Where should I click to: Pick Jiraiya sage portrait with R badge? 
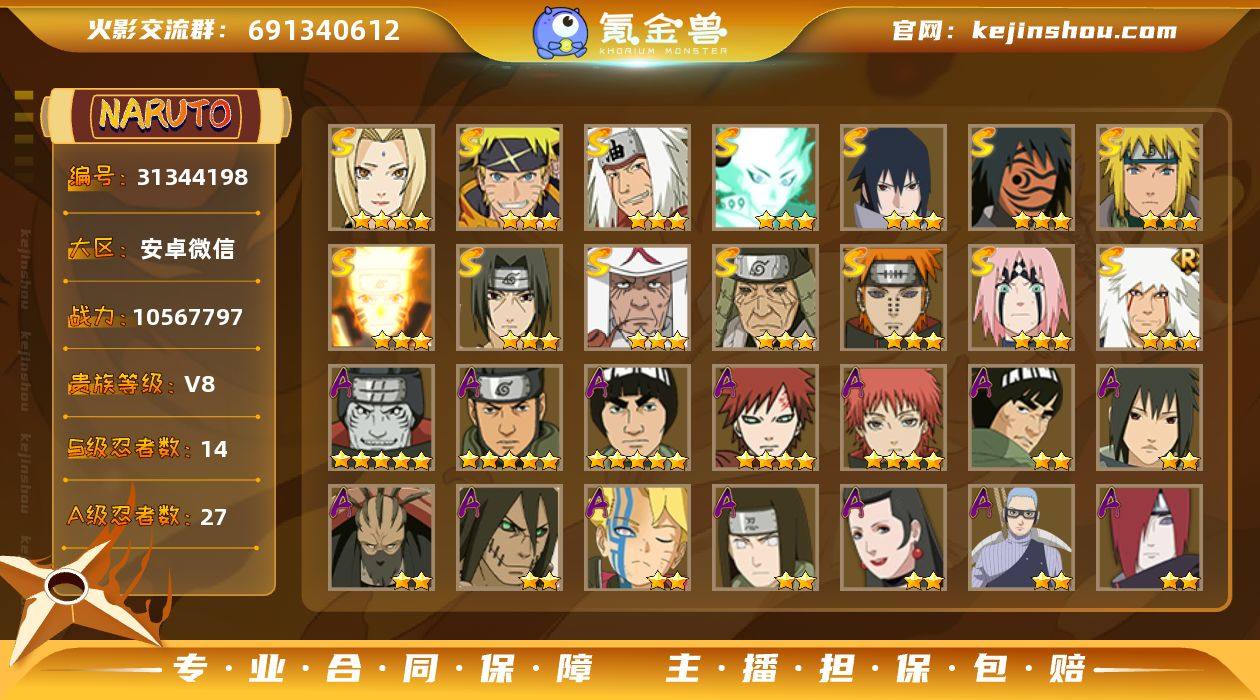[1150, 298]
